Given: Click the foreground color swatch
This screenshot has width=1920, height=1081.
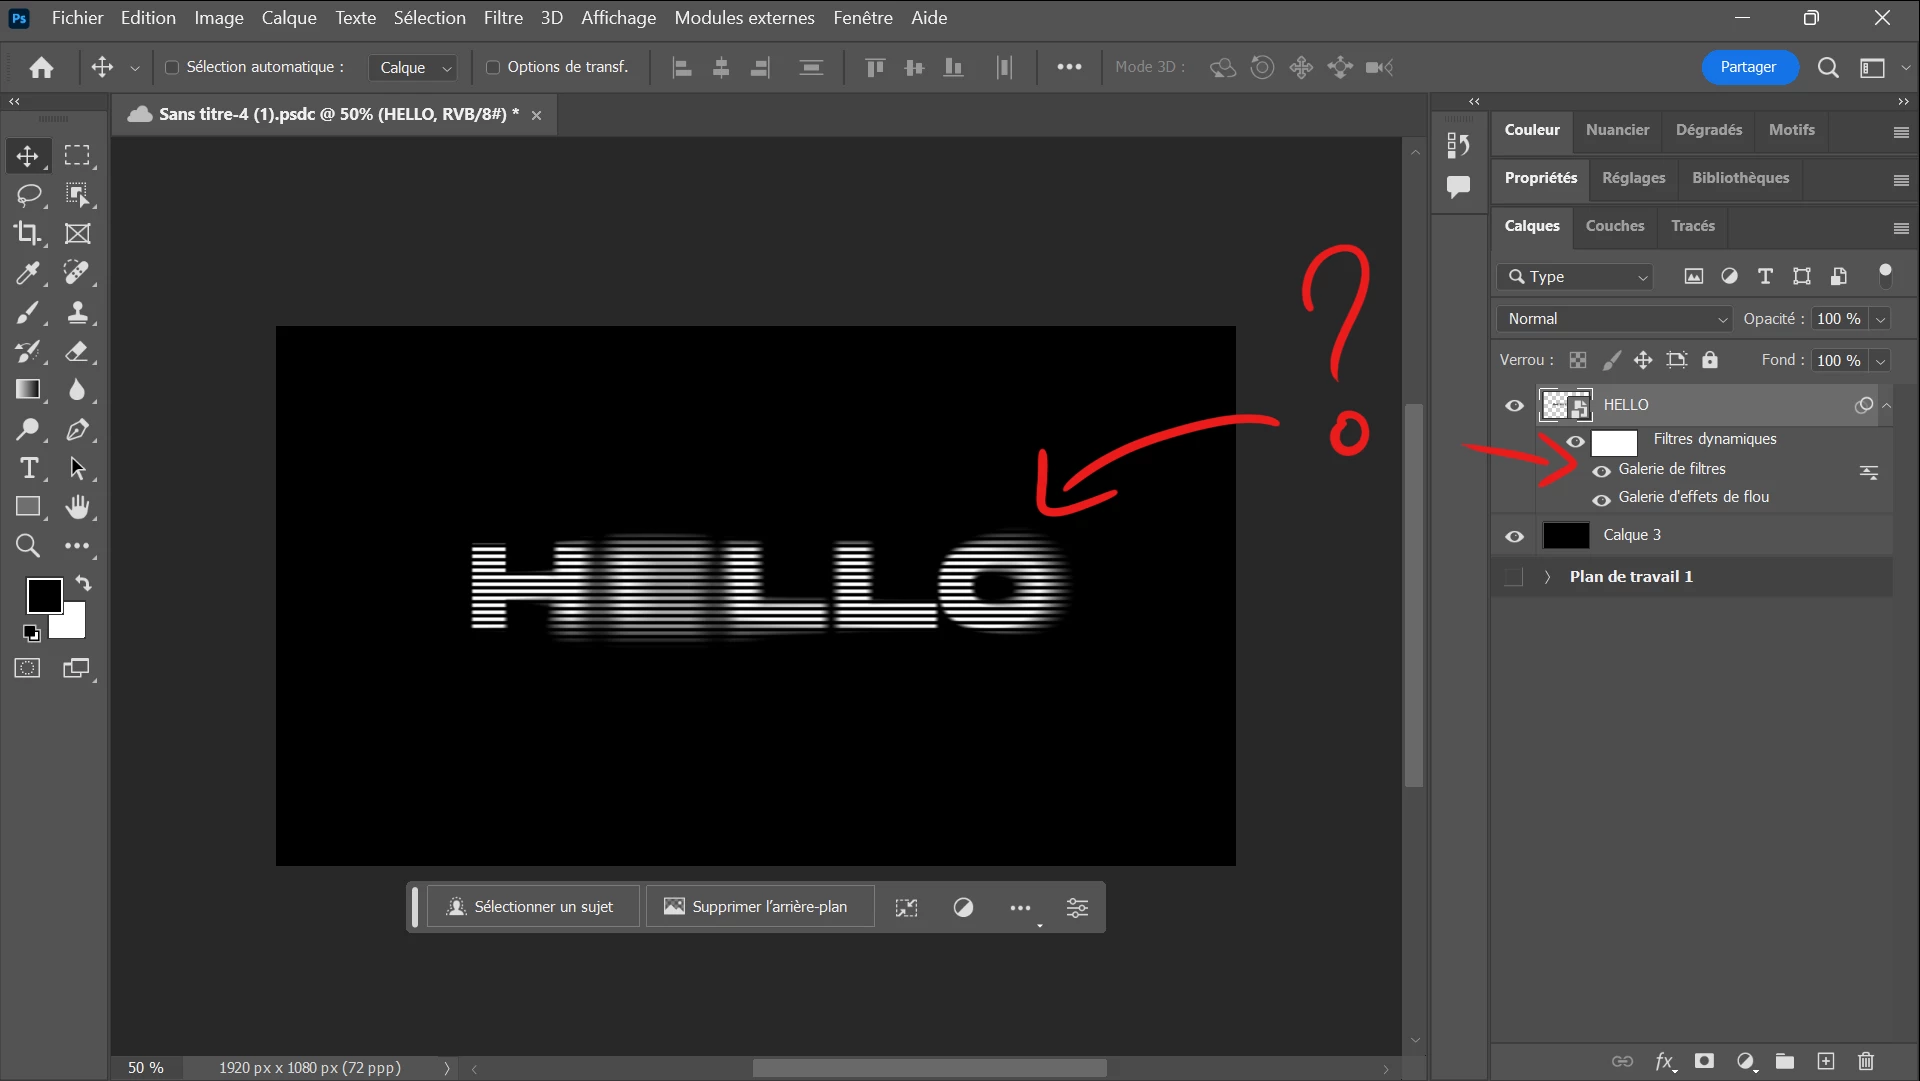Looking at the screenshot, I should point(43,595).
